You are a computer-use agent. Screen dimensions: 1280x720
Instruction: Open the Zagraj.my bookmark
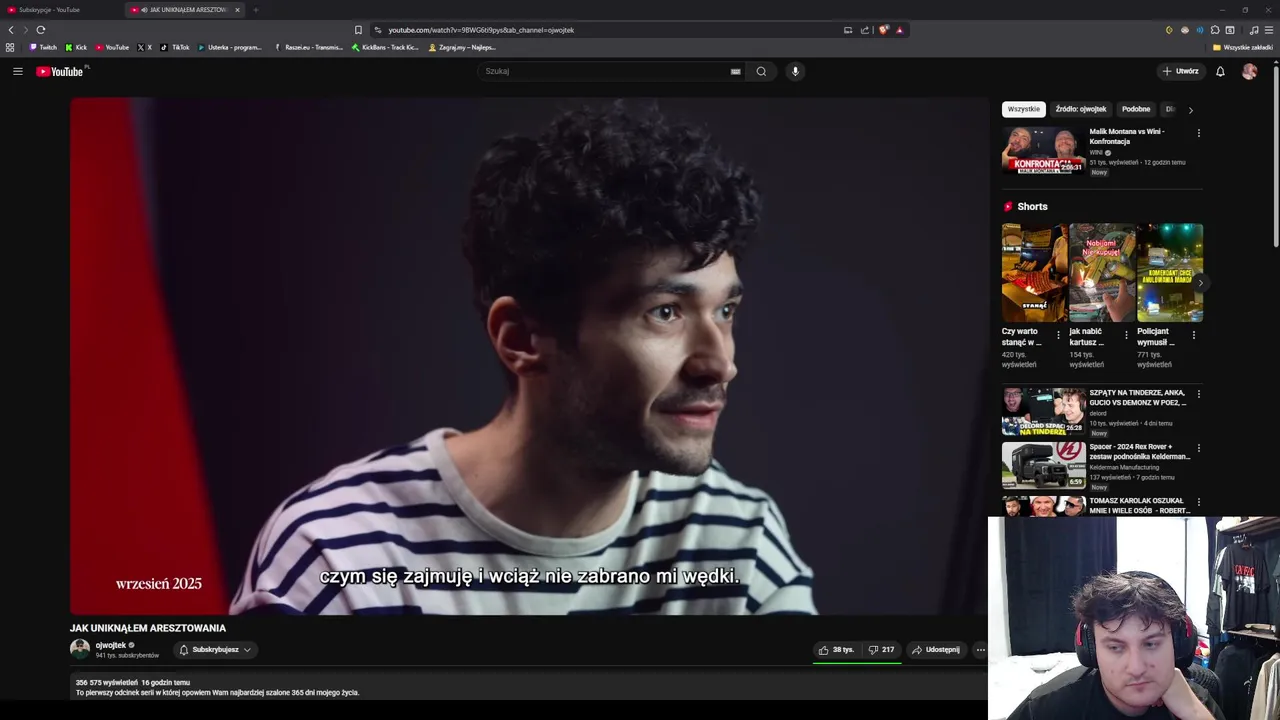(463, 47)
